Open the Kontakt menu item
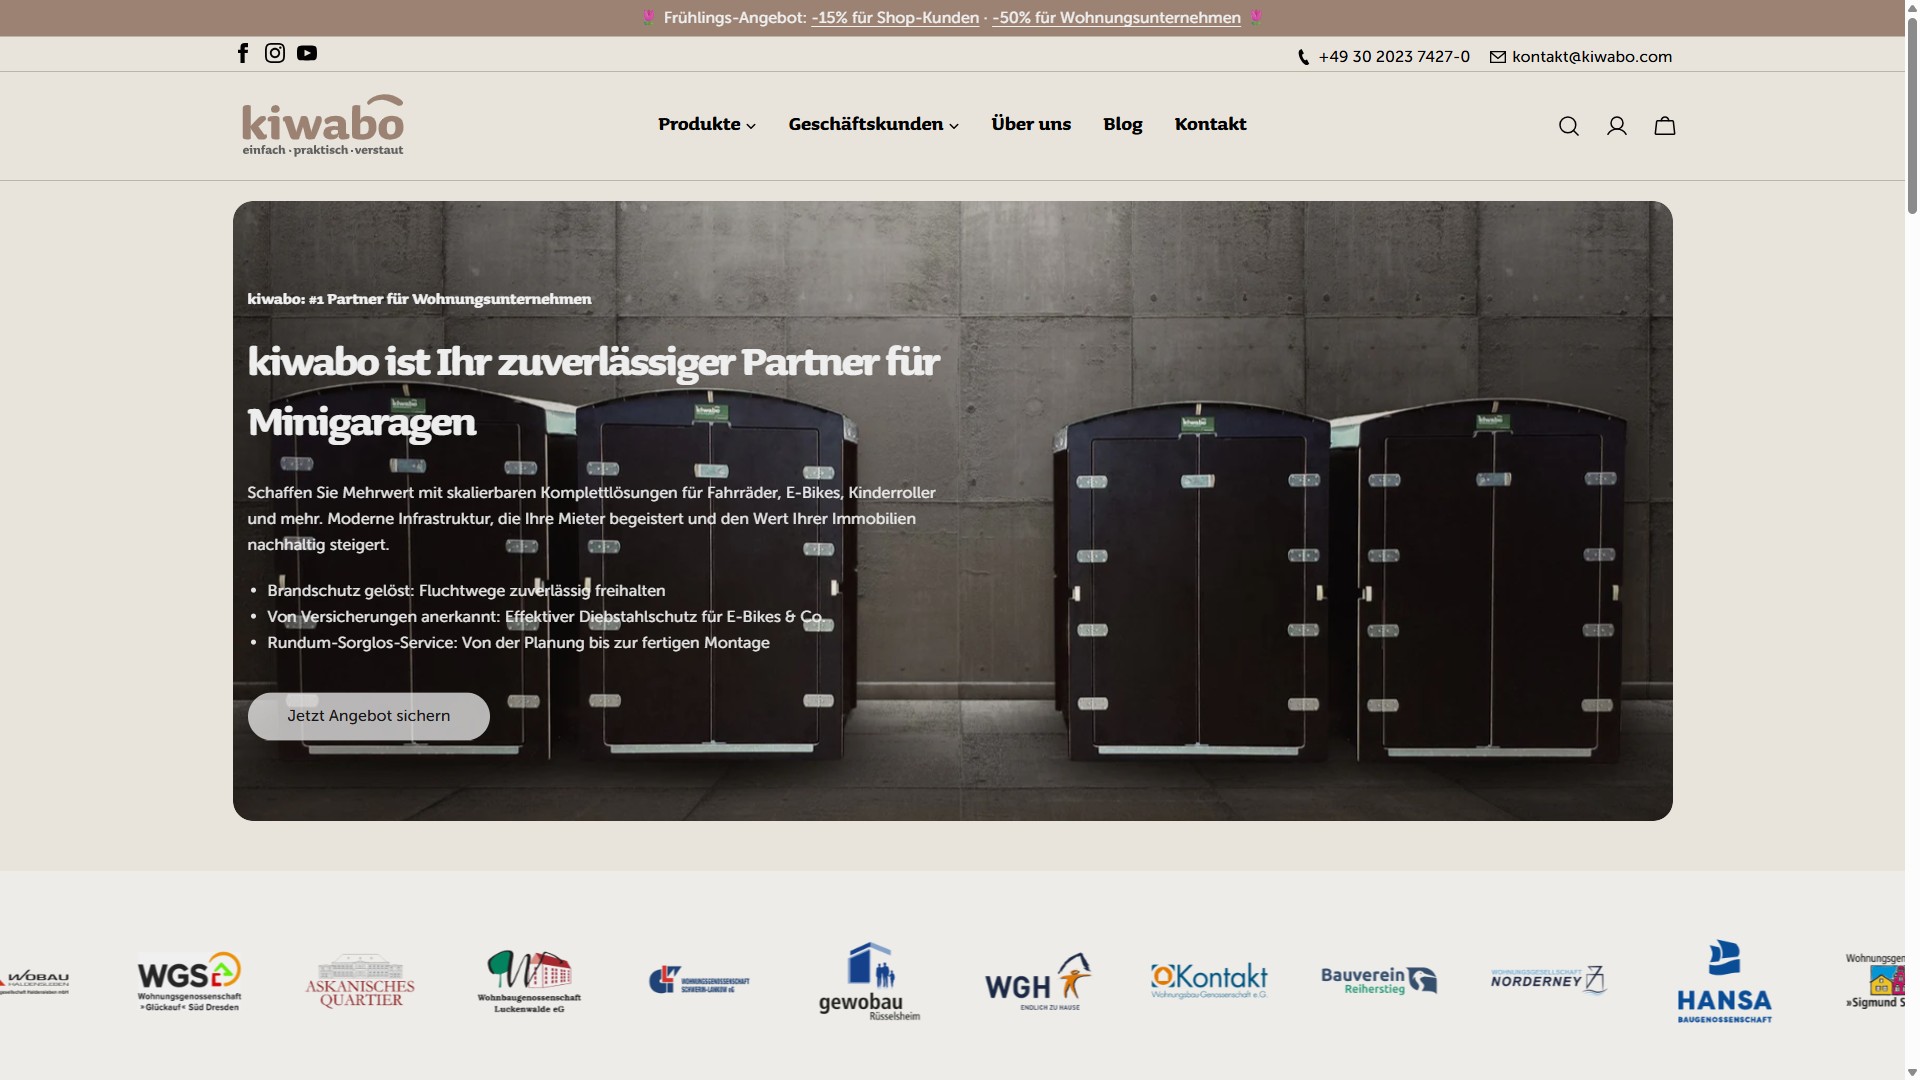This screenshot has height=1080, width=1920. point(1210,125)
